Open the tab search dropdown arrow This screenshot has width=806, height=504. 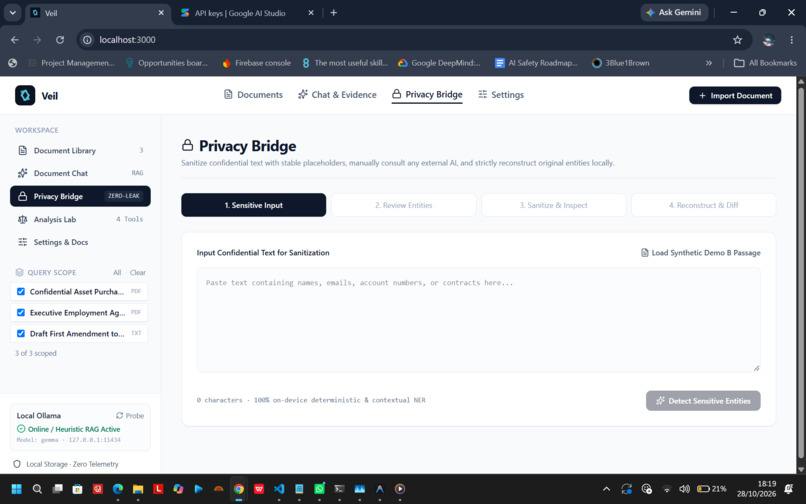12,13
